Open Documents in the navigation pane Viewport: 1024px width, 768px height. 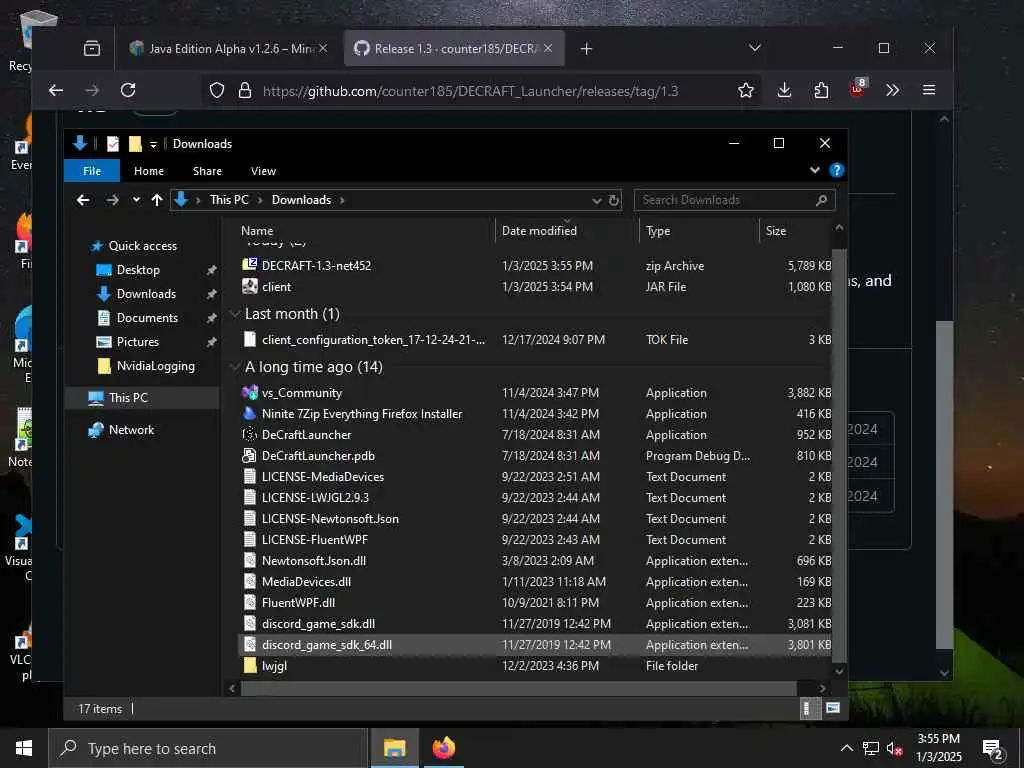[147, 318]
